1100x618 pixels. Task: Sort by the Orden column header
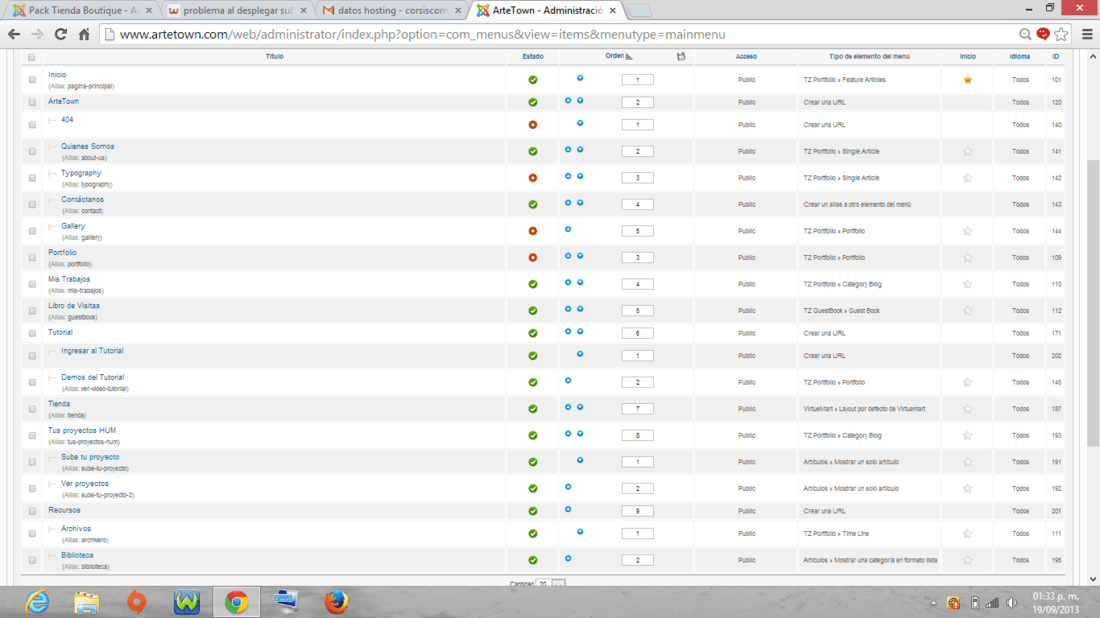point(615,56)
